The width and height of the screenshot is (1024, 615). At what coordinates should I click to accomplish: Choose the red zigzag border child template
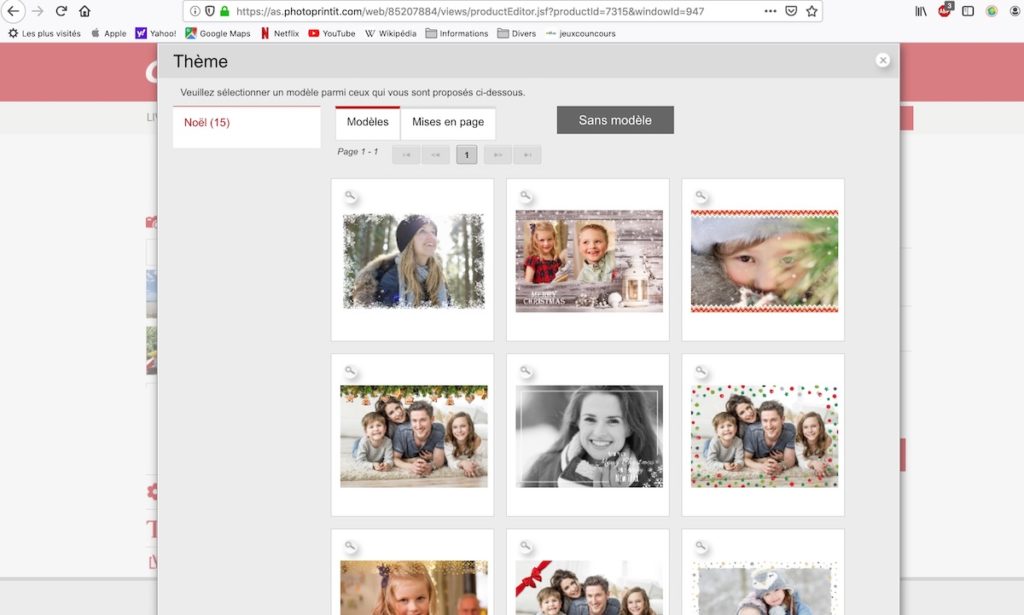tap(764, 261)
